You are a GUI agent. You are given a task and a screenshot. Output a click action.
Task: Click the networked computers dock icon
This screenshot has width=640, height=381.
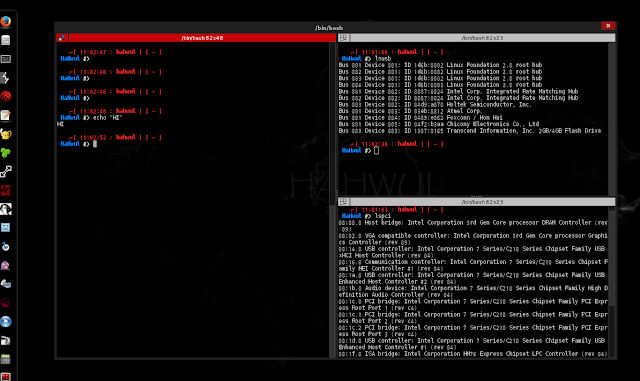(5, 284)
